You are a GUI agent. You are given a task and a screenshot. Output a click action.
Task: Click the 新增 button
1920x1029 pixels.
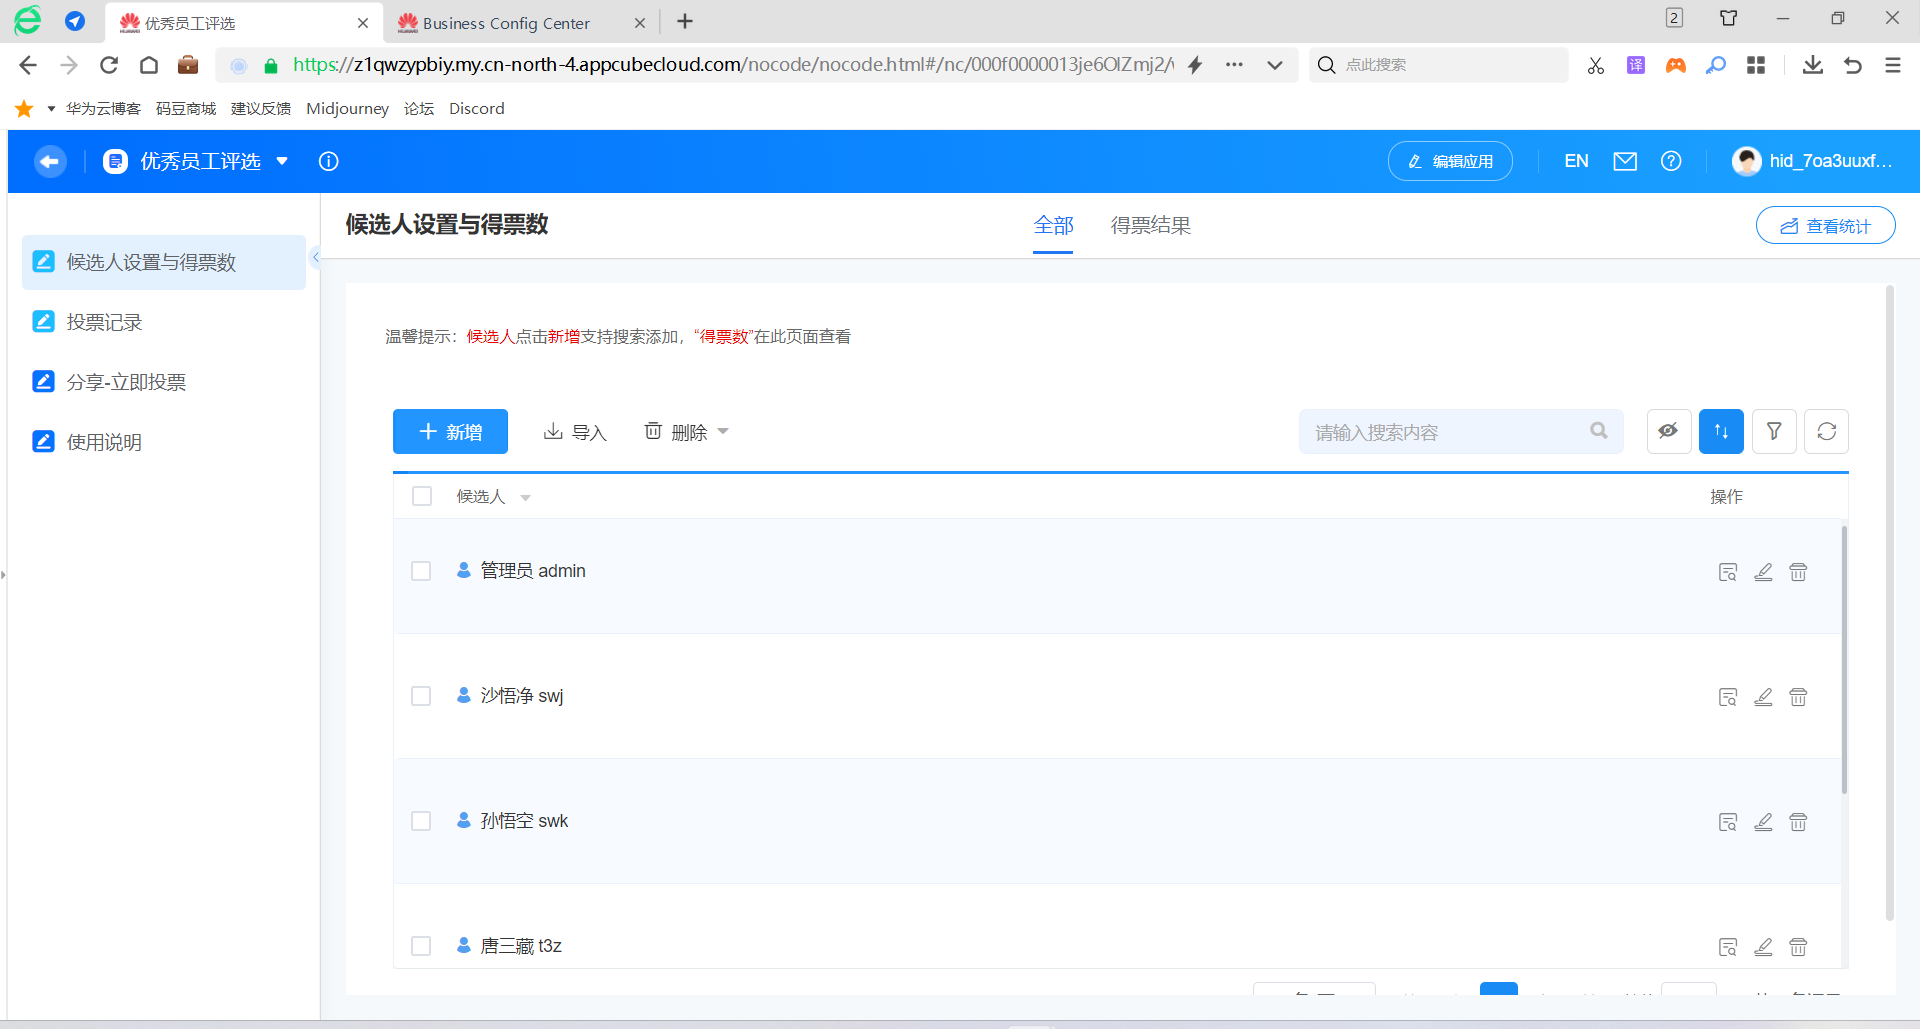(450, 431)
